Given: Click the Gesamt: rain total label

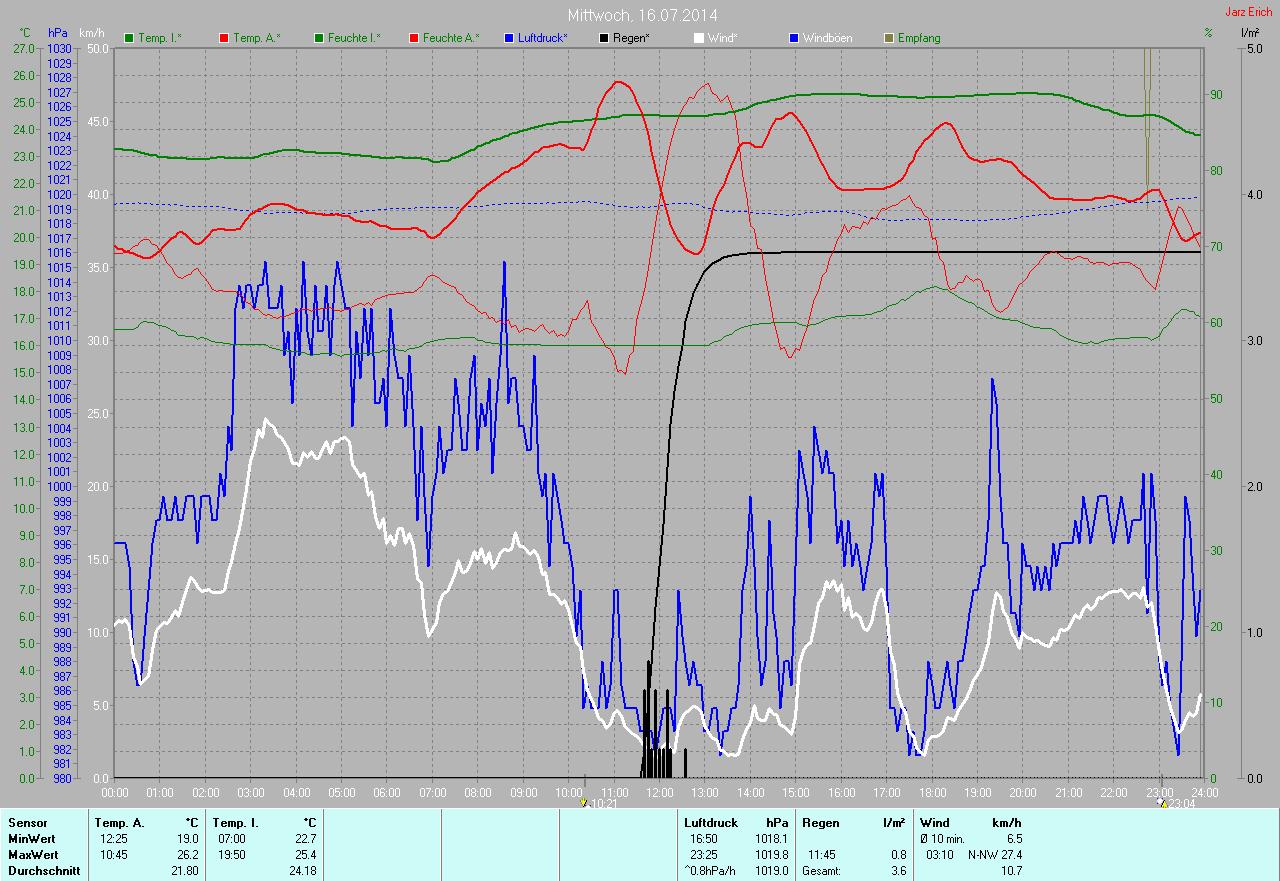Looking at the screenshot, I should 823,870.
